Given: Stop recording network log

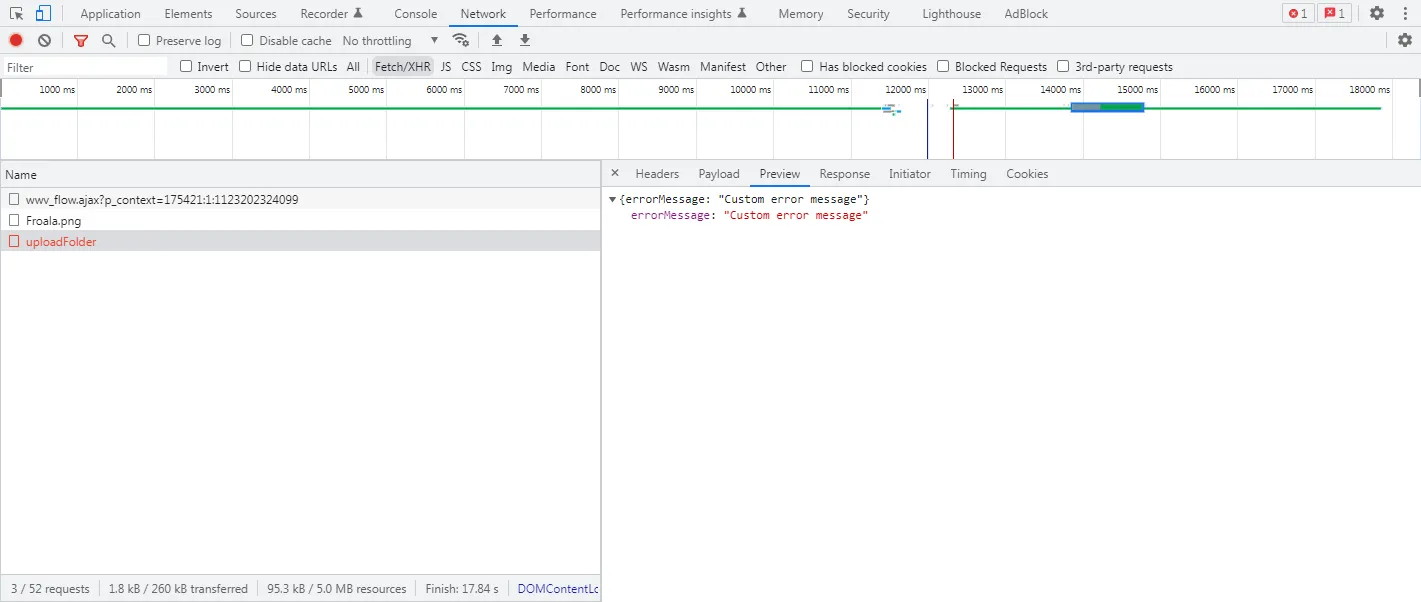Looking at the screenshot, I should (x=16, y=40).
